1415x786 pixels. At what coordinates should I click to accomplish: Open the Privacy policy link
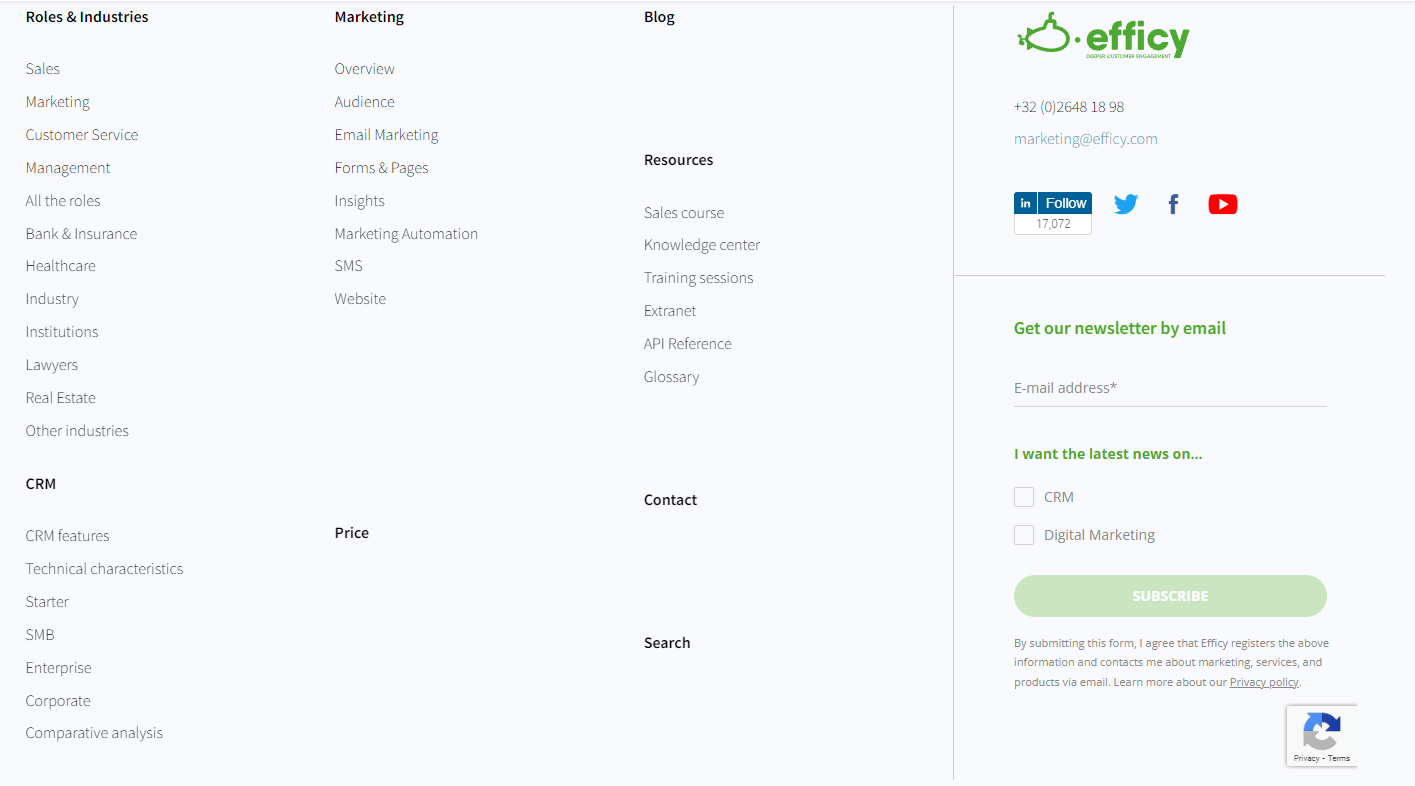pyautogui.click(x=1263, y=681)
